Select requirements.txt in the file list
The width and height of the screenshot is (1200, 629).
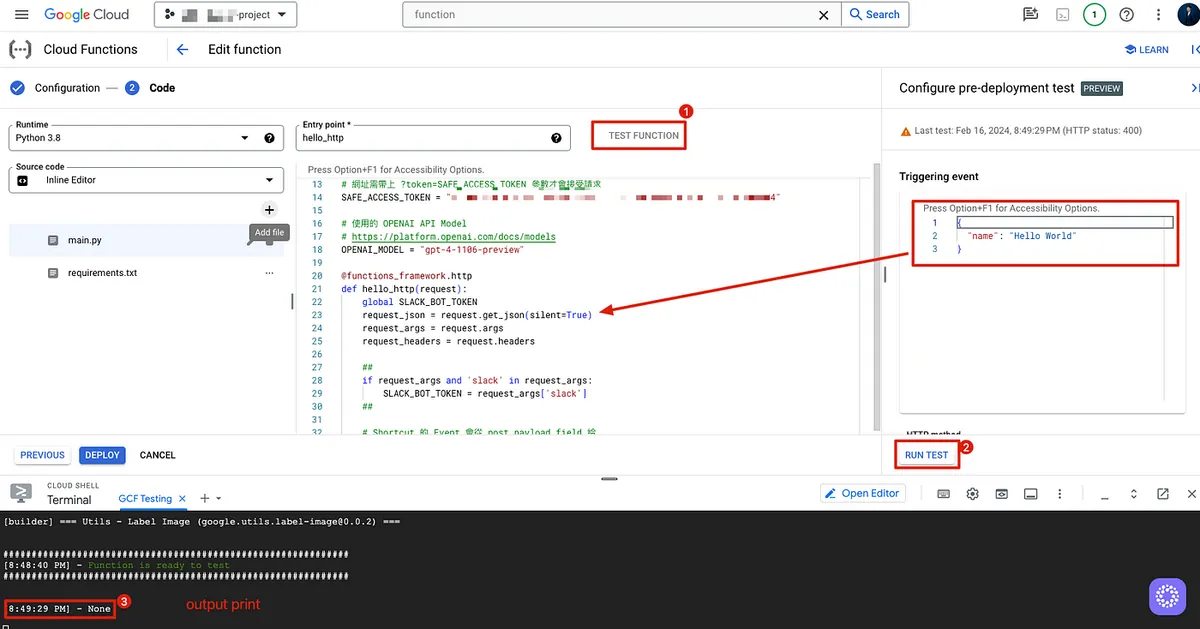(x=102, y=273)
